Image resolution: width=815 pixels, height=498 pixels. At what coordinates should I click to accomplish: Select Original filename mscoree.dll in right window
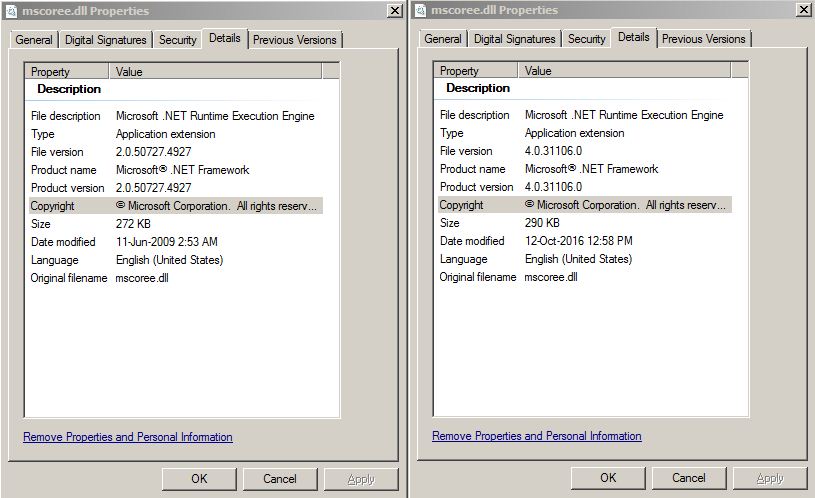(551, 277)
